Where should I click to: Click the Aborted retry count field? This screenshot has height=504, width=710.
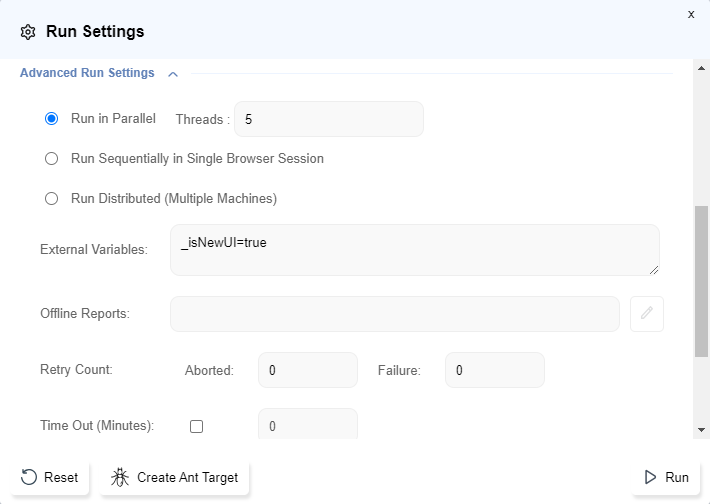[307, 370]
